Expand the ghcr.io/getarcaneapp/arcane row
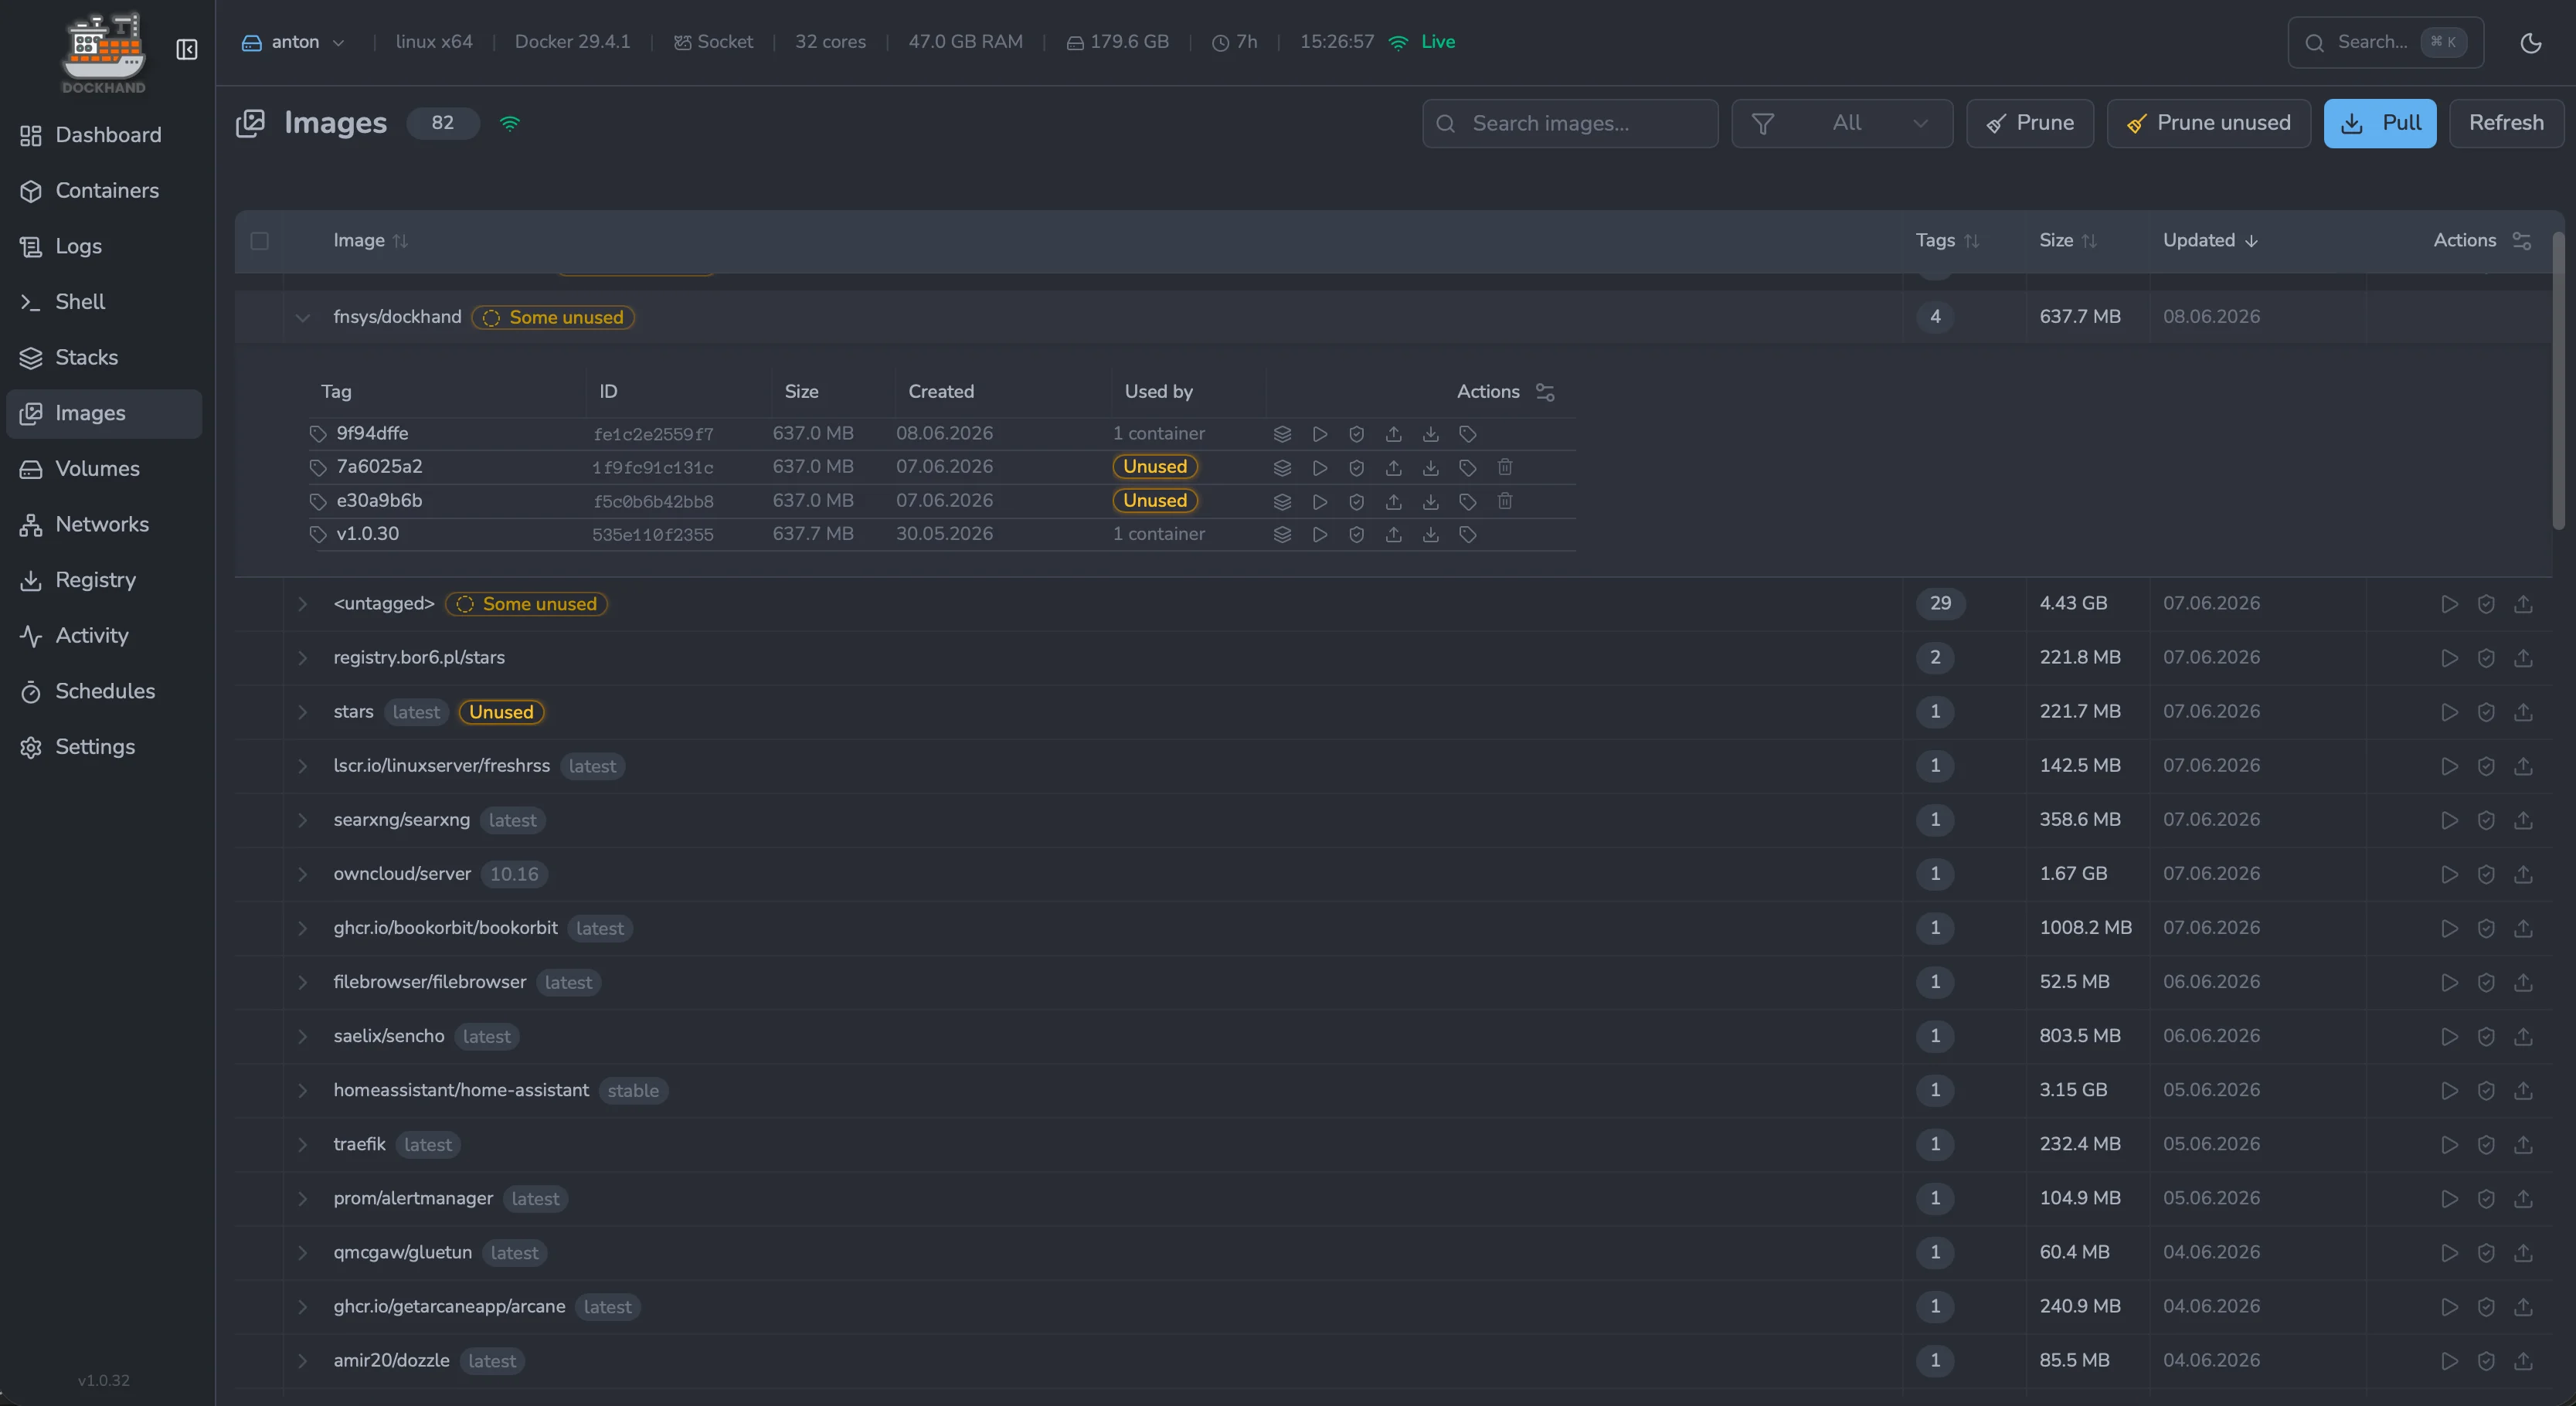2576x1406 pixels. point(302,1306)
